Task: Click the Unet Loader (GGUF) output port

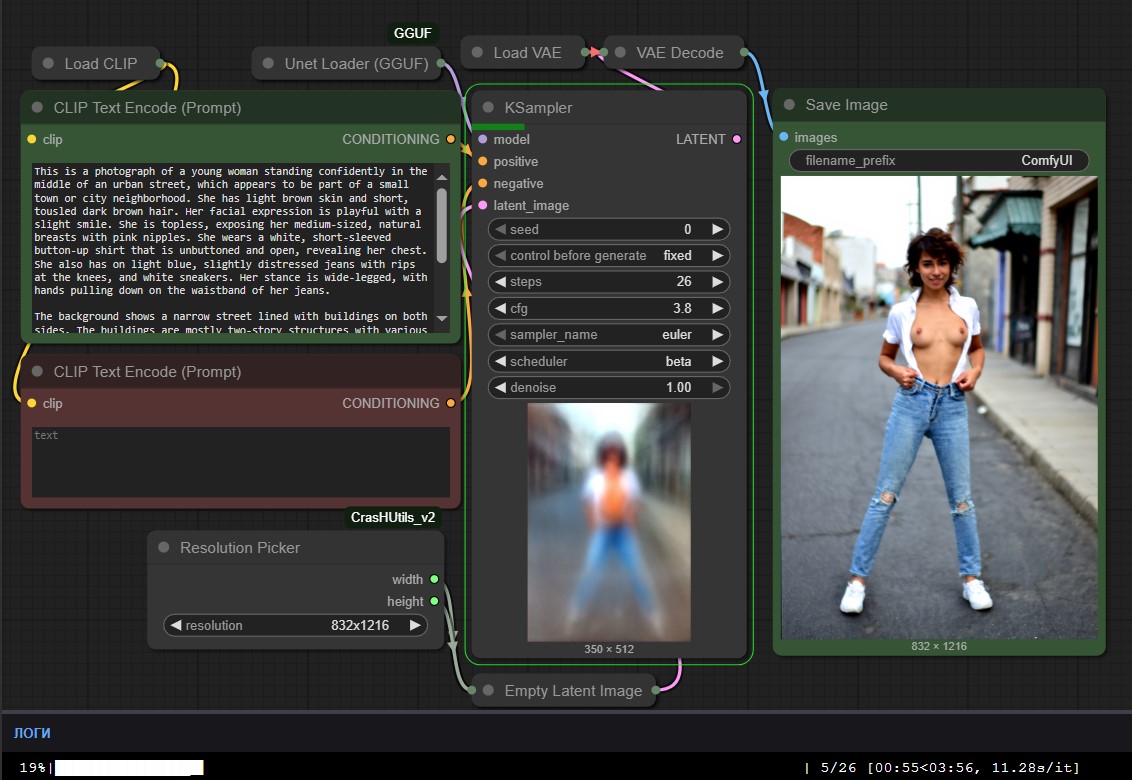Action: click(441, 64)
